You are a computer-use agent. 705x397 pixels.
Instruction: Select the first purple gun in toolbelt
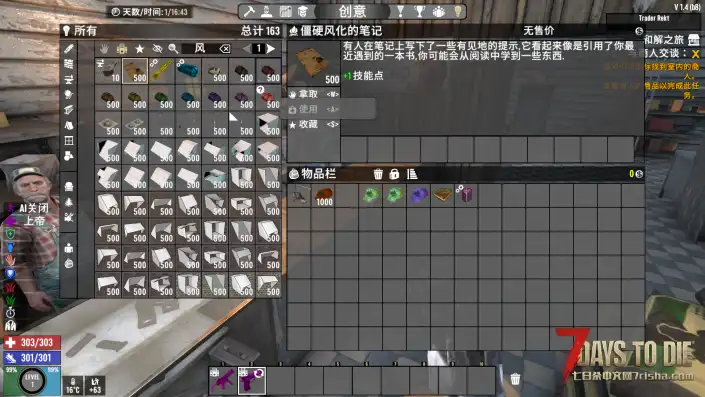[223, 381]
